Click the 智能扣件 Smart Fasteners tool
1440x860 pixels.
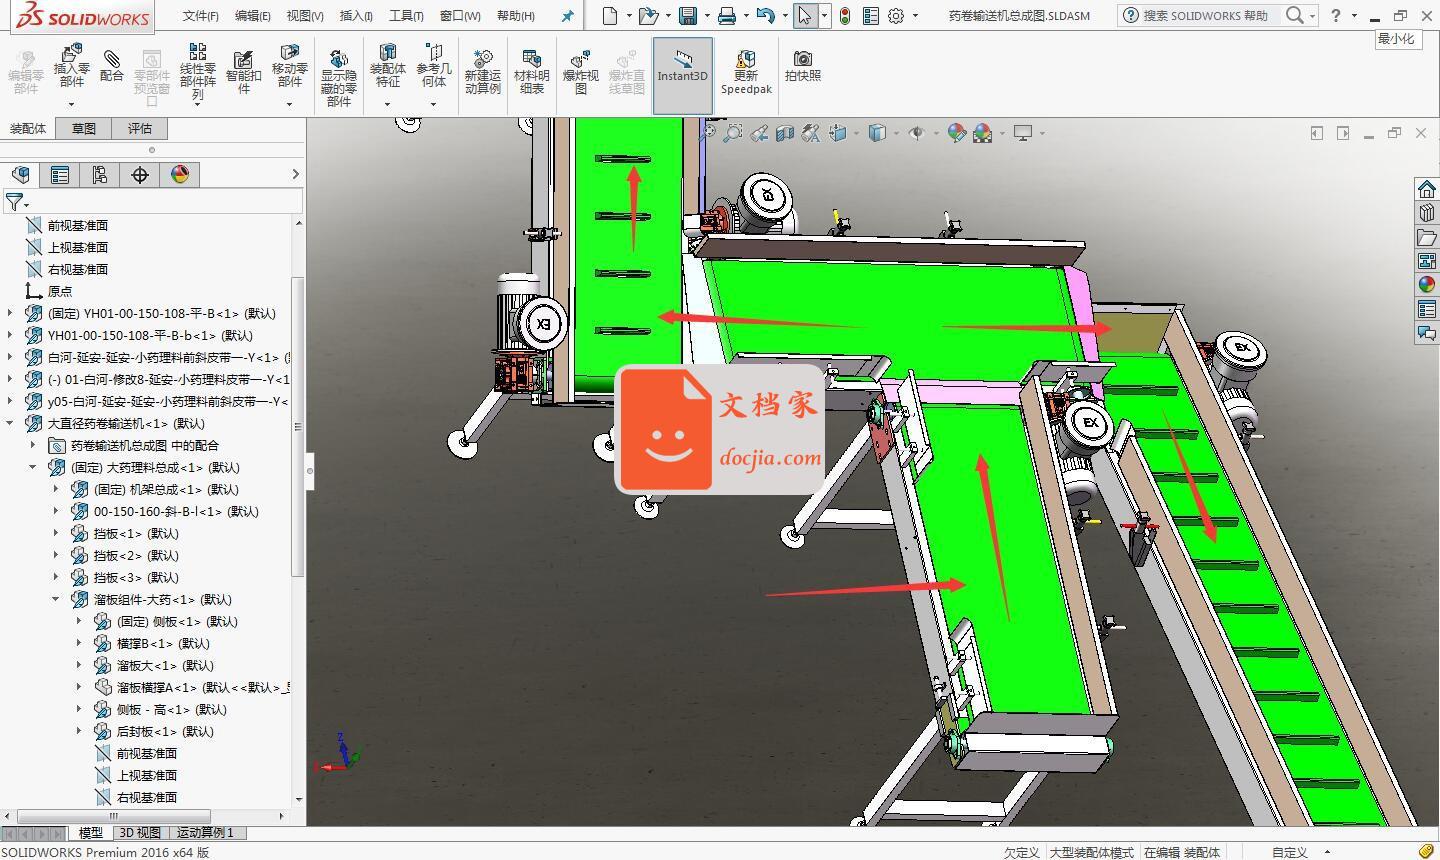[x=243, y=72]
